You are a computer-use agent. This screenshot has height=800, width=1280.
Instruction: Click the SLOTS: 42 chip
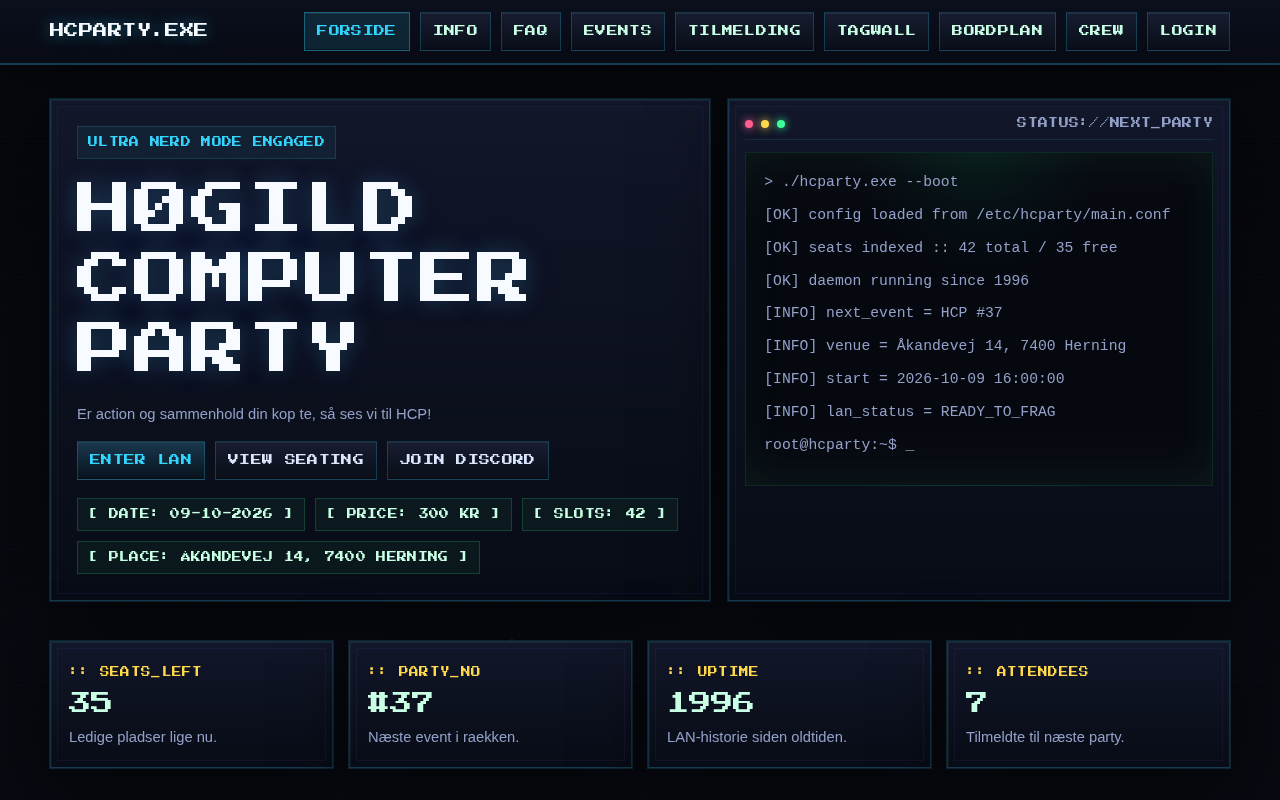point(600,514)
